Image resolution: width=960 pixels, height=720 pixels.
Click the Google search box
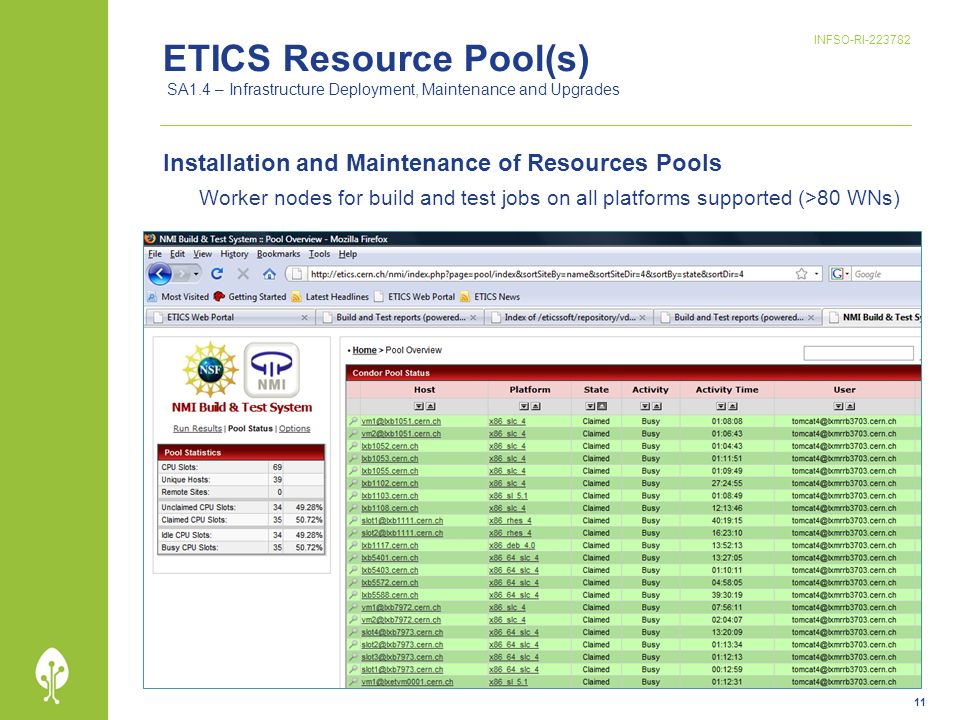(887, 274)
